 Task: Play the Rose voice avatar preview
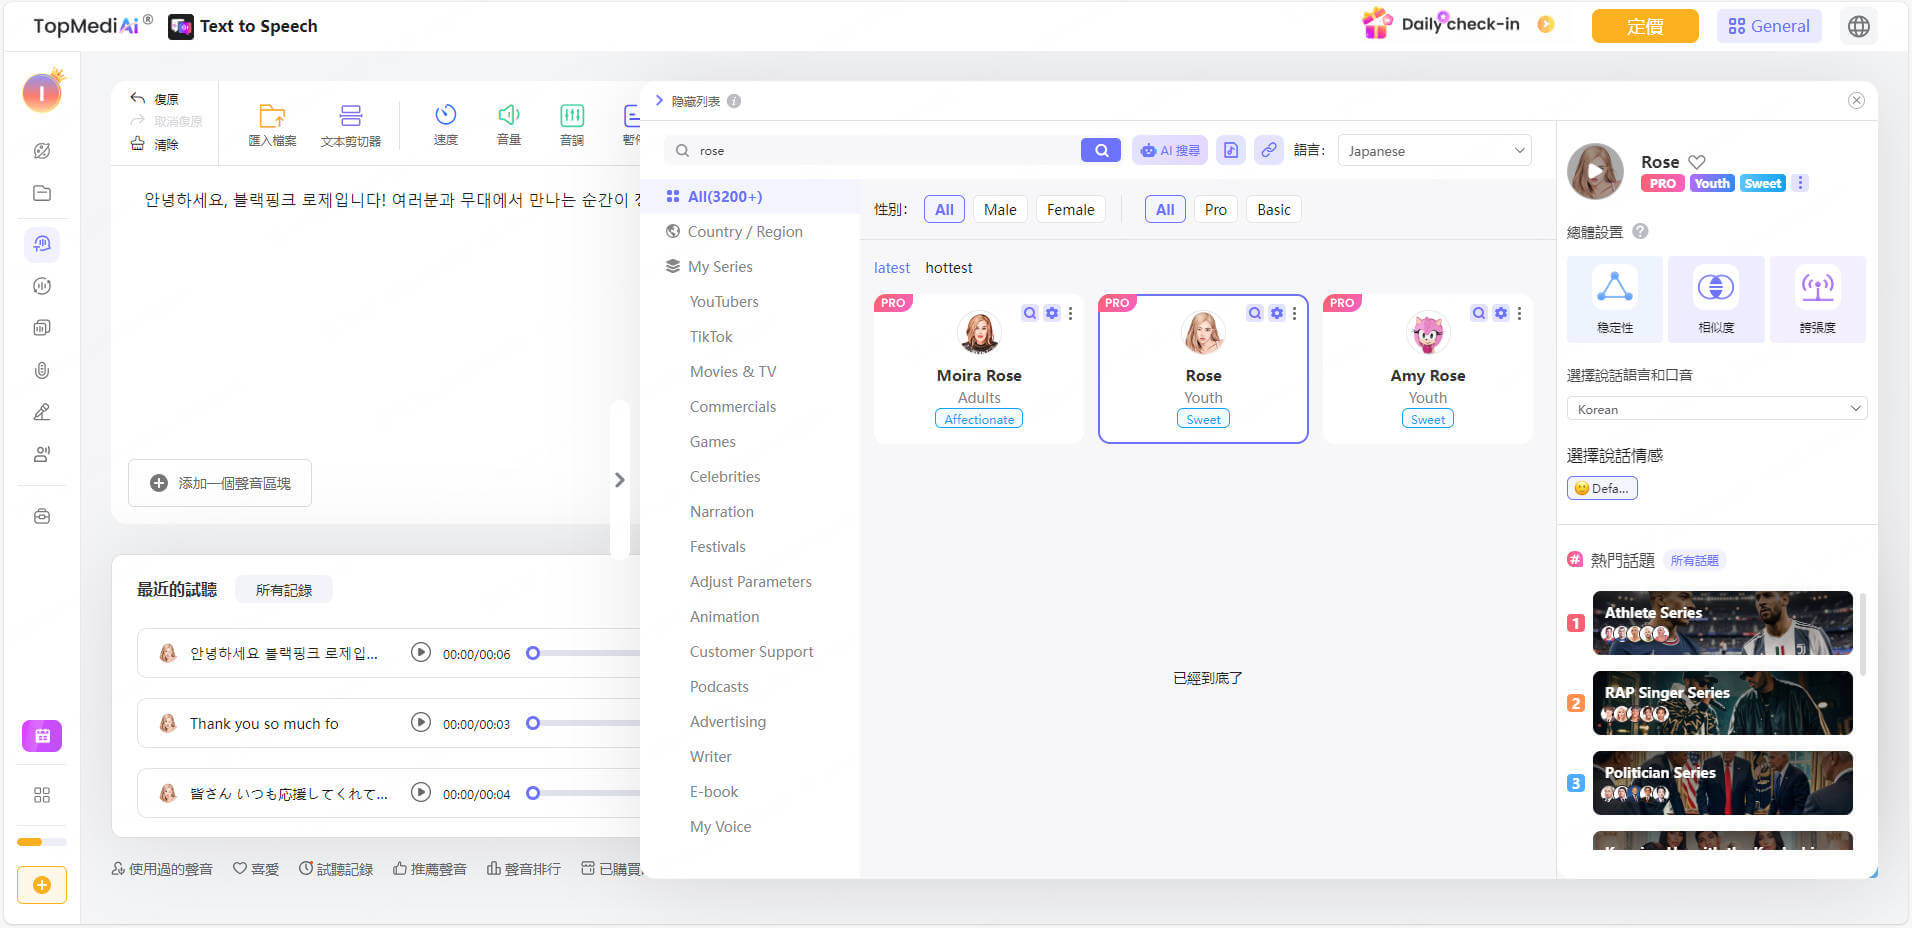[1595, 171]
